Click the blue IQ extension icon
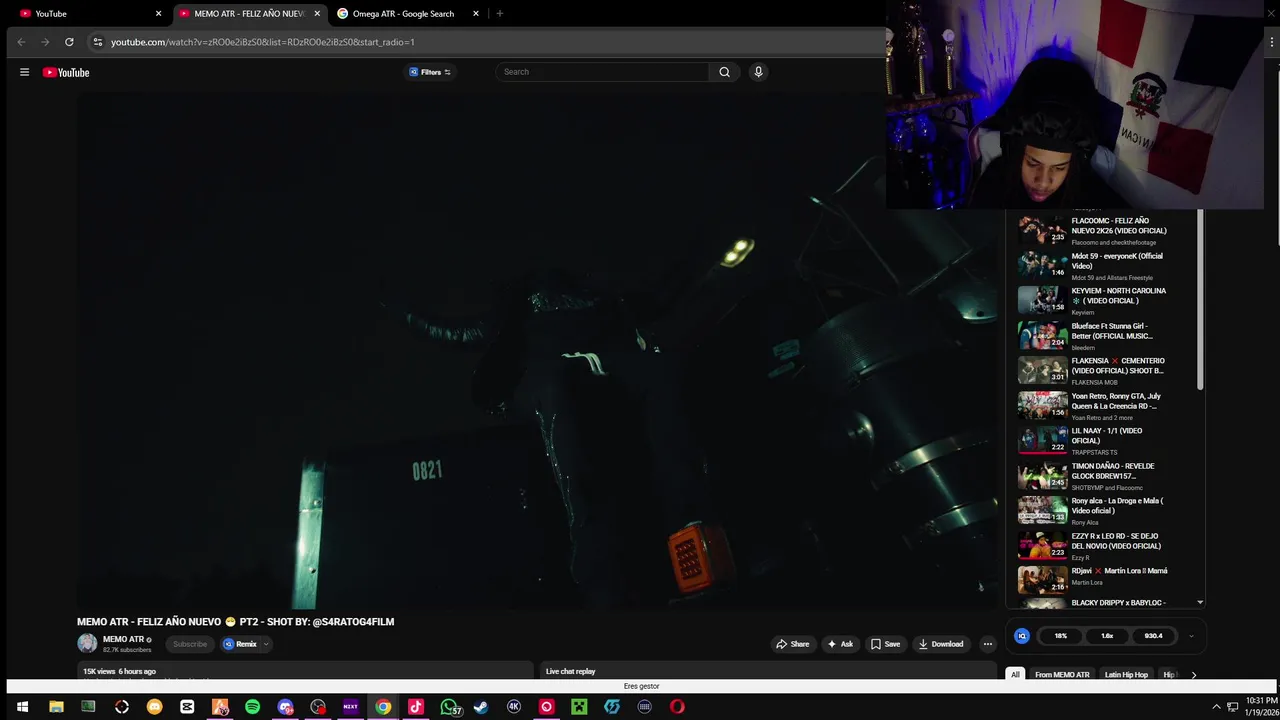Screen dimensions: 1280x720 coord(1021,636)
